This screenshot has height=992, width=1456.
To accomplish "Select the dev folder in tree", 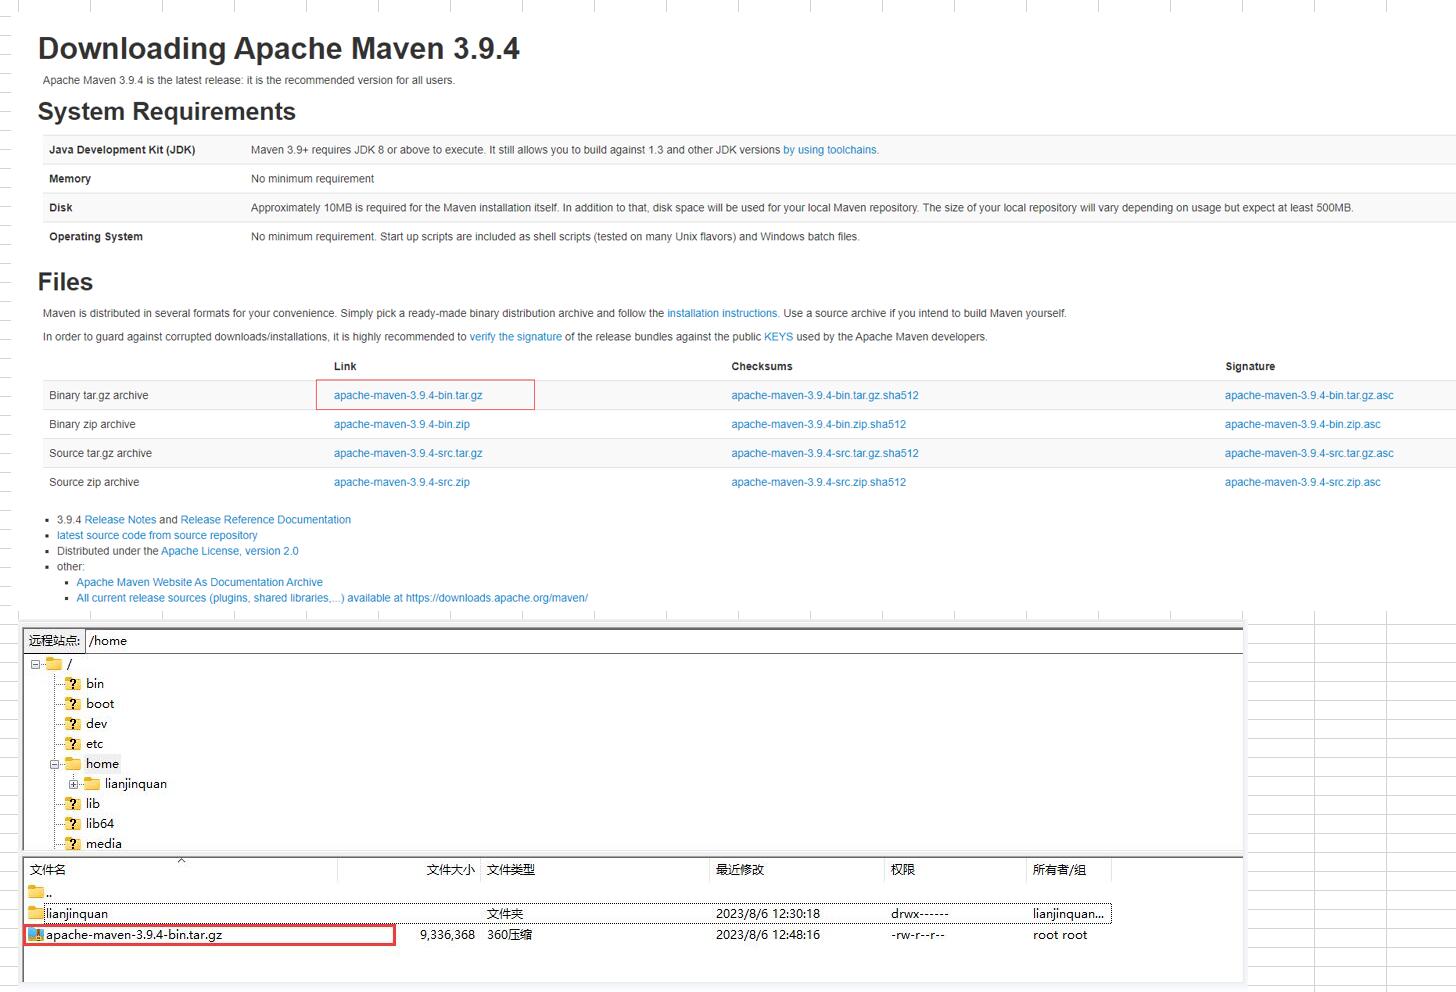I will [96, 724].
